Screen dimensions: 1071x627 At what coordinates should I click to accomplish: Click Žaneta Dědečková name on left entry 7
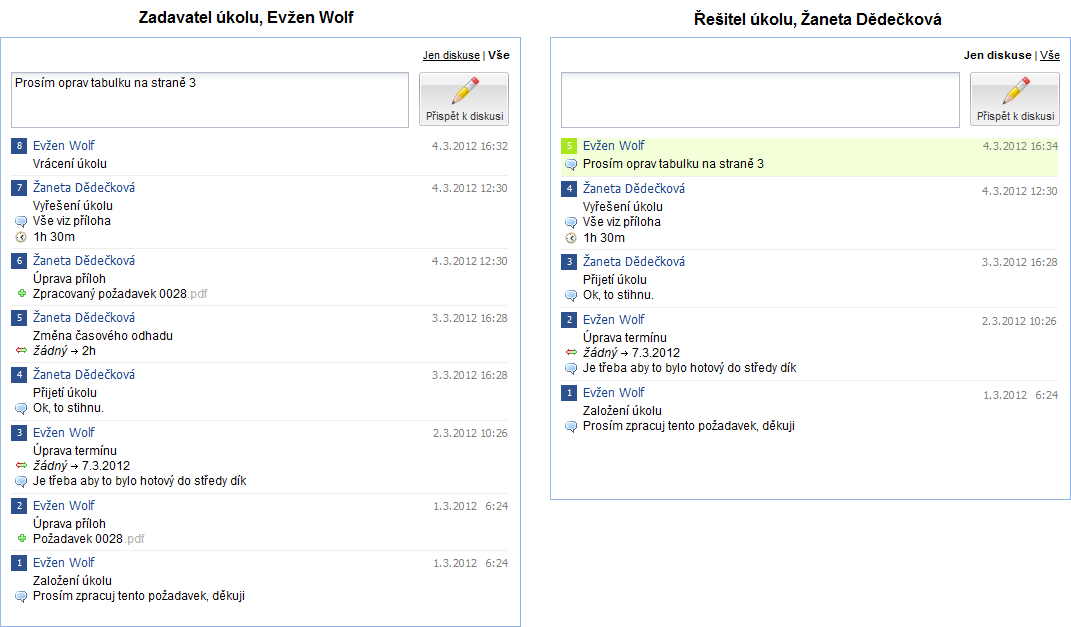tap(84, 188)
